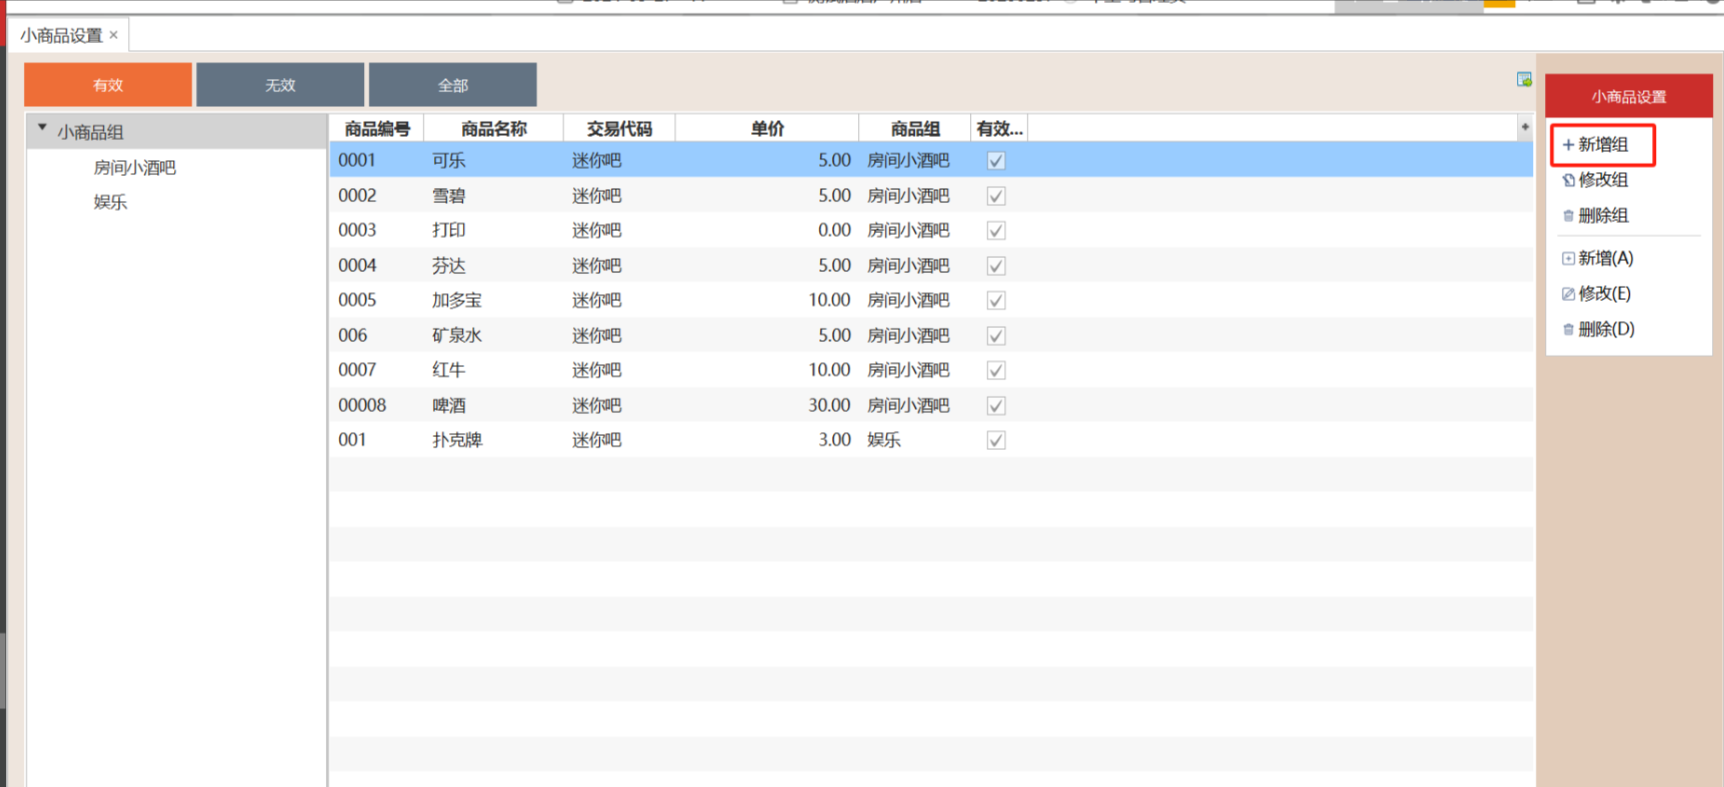Click the 删除(D) delete item icon
This screenshot has width=1724, height=787.
[1568, 329]
